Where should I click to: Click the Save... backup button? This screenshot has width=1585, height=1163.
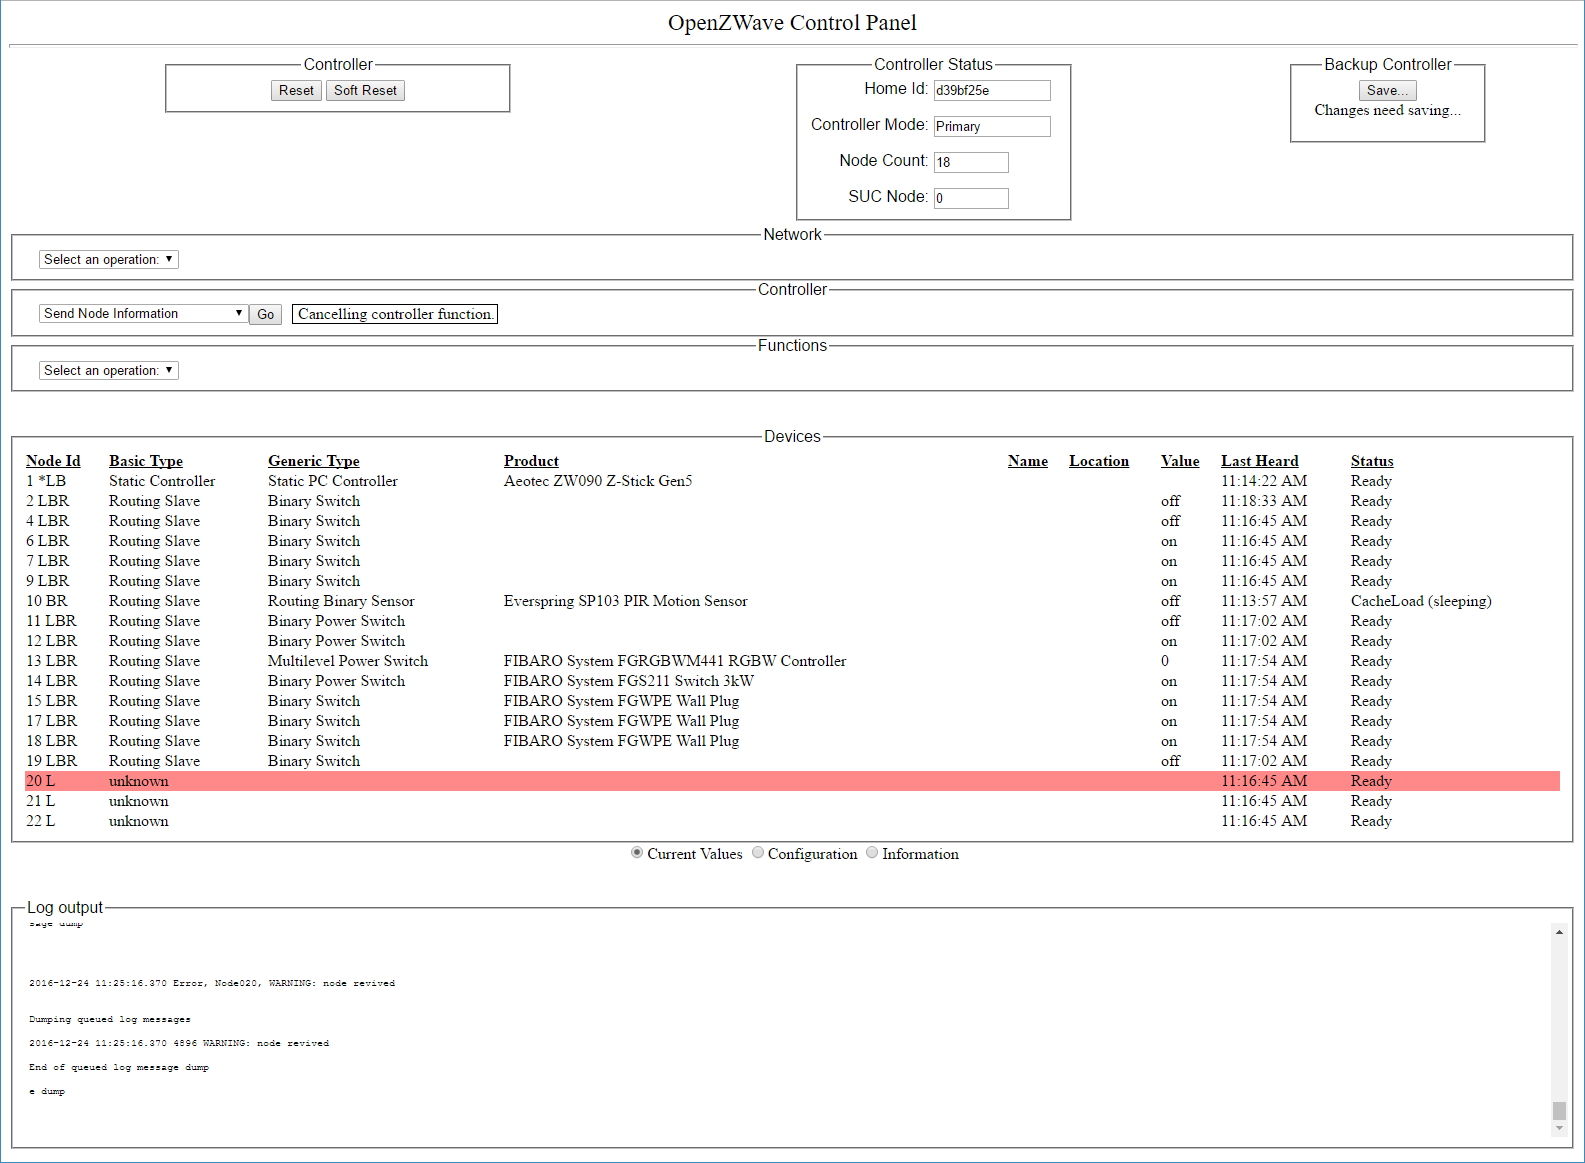point(1387,90)
